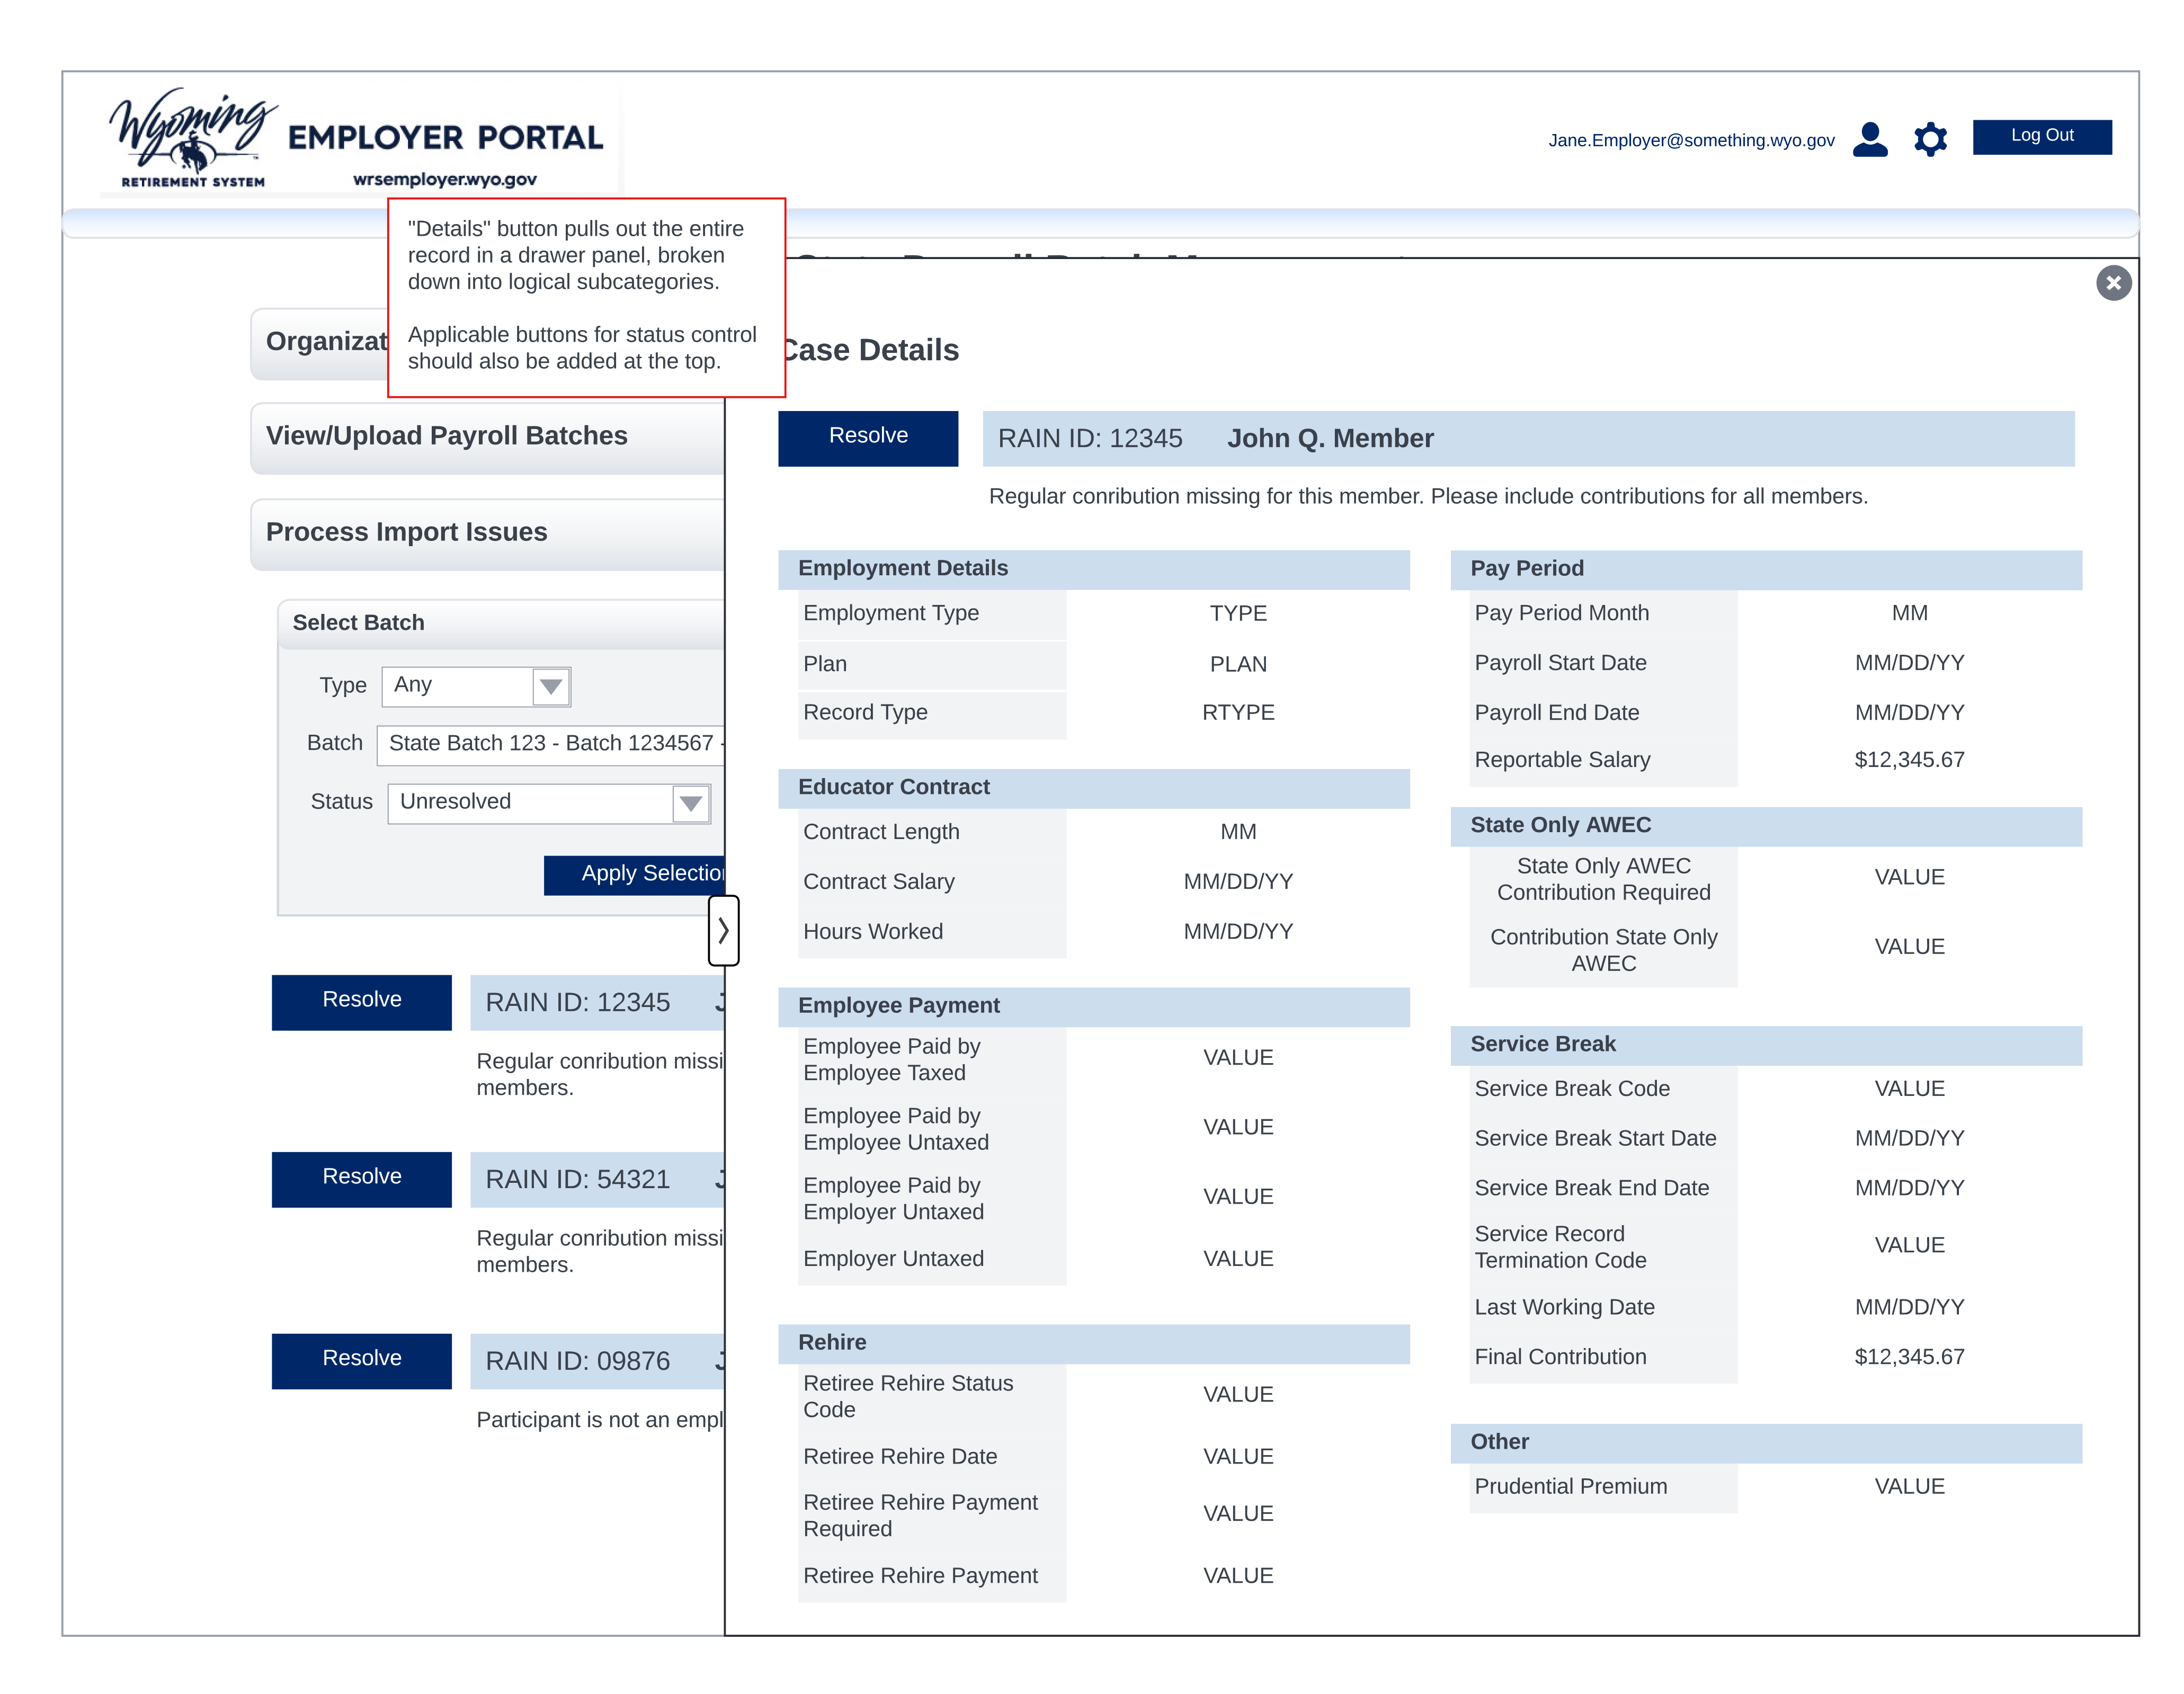Click the John Q. Member header bar

click(1528, 438)
